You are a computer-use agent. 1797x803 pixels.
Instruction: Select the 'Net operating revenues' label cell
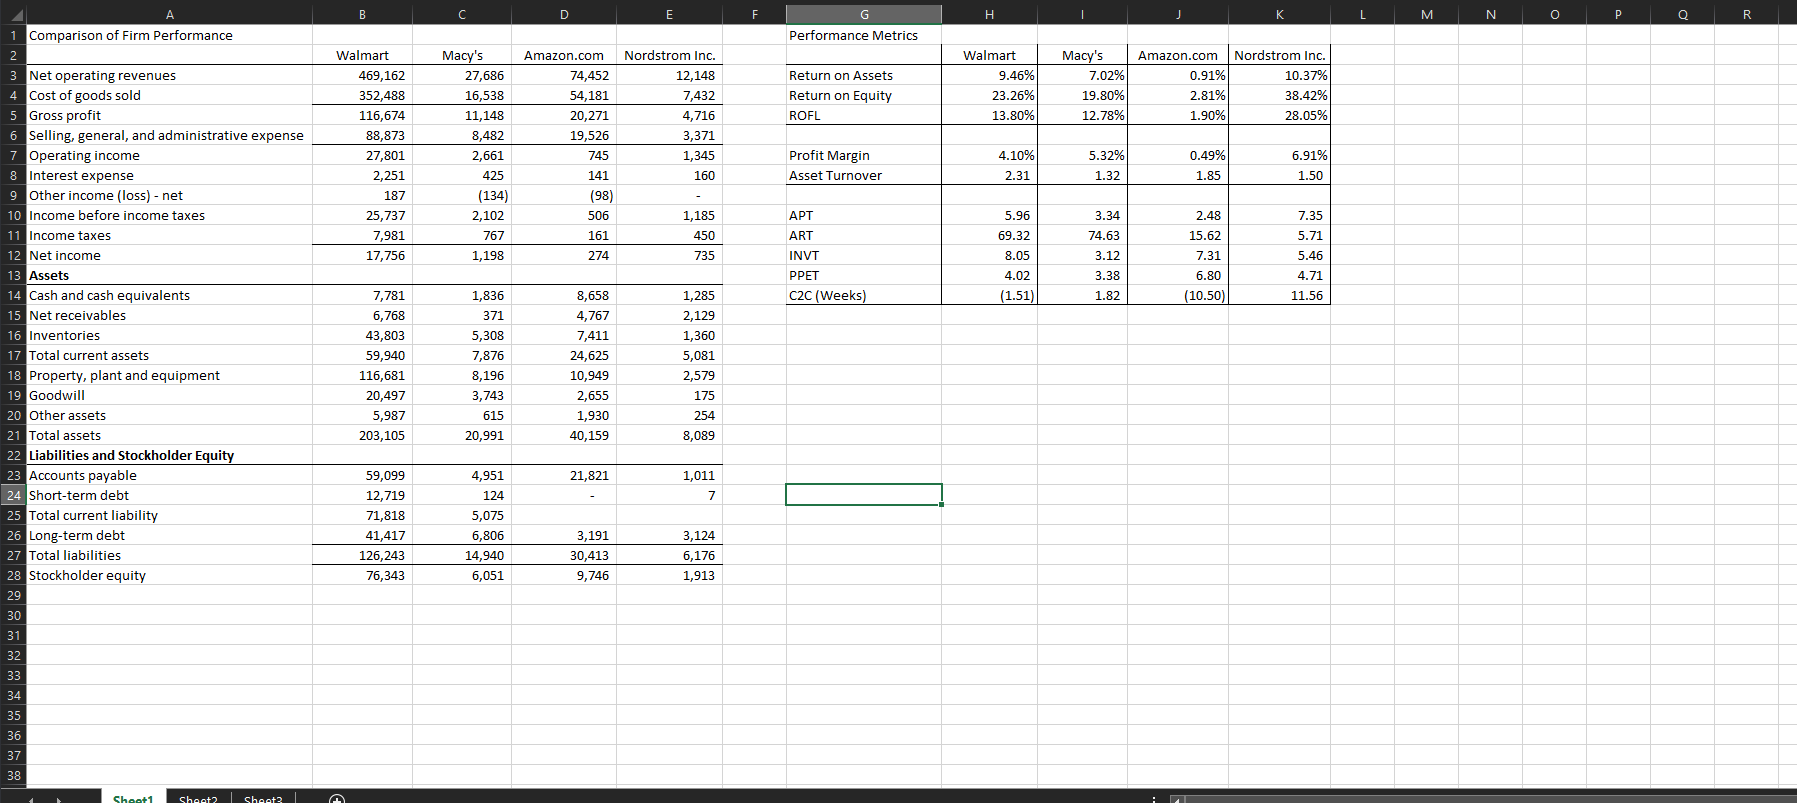[169, 75]
